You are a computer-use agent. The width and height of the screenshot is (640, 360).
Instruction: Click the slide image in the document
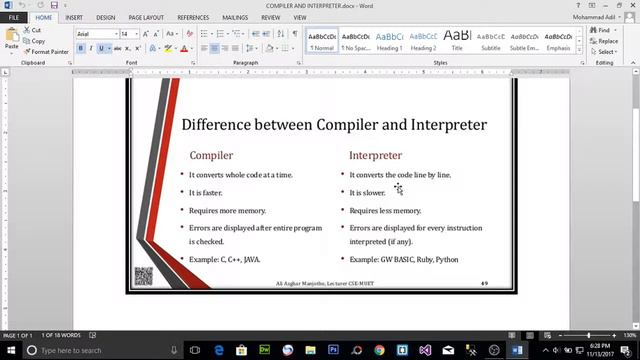[321, 186]
